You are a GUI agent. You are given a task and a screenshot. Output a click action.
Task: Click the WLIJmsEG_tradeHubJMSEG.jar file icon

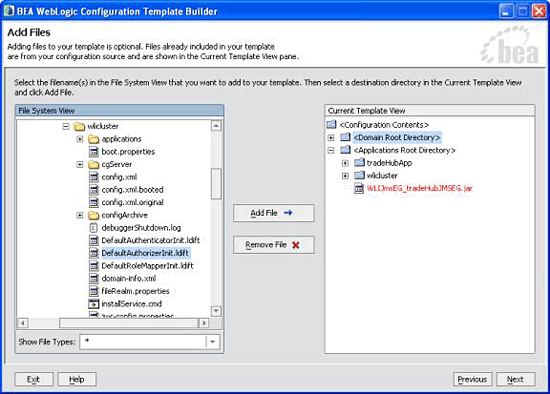click(x=359, y=188)
